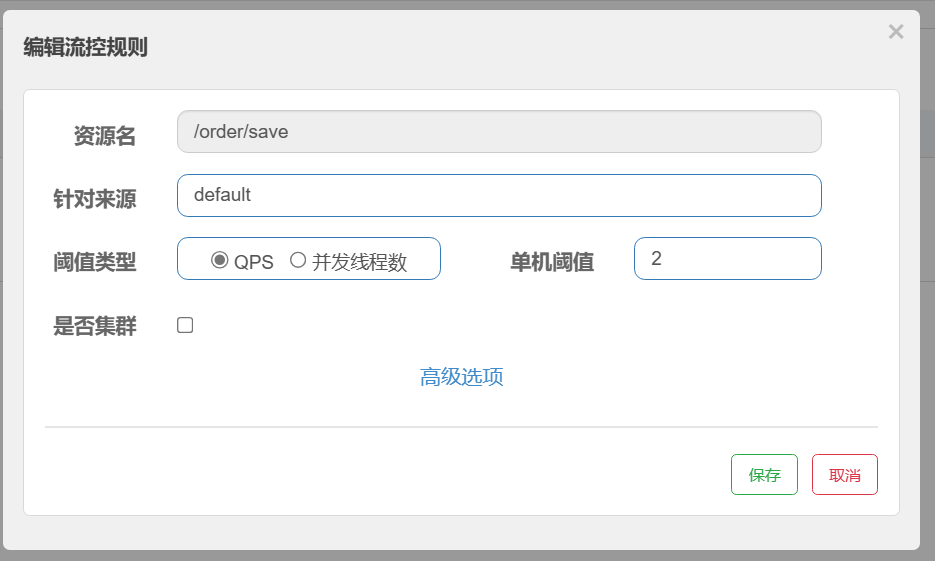Save the rule with the 保存 button

764,475
